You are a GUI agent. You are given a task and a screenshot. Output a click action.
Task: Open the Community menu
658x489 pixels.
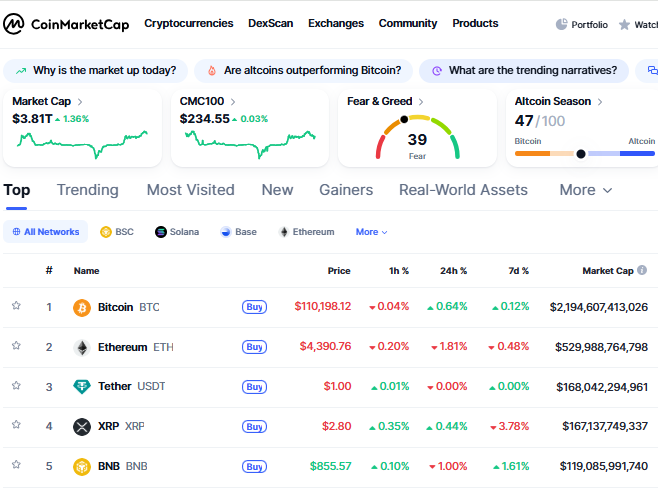pyautogui.click(x=408, y=24)
